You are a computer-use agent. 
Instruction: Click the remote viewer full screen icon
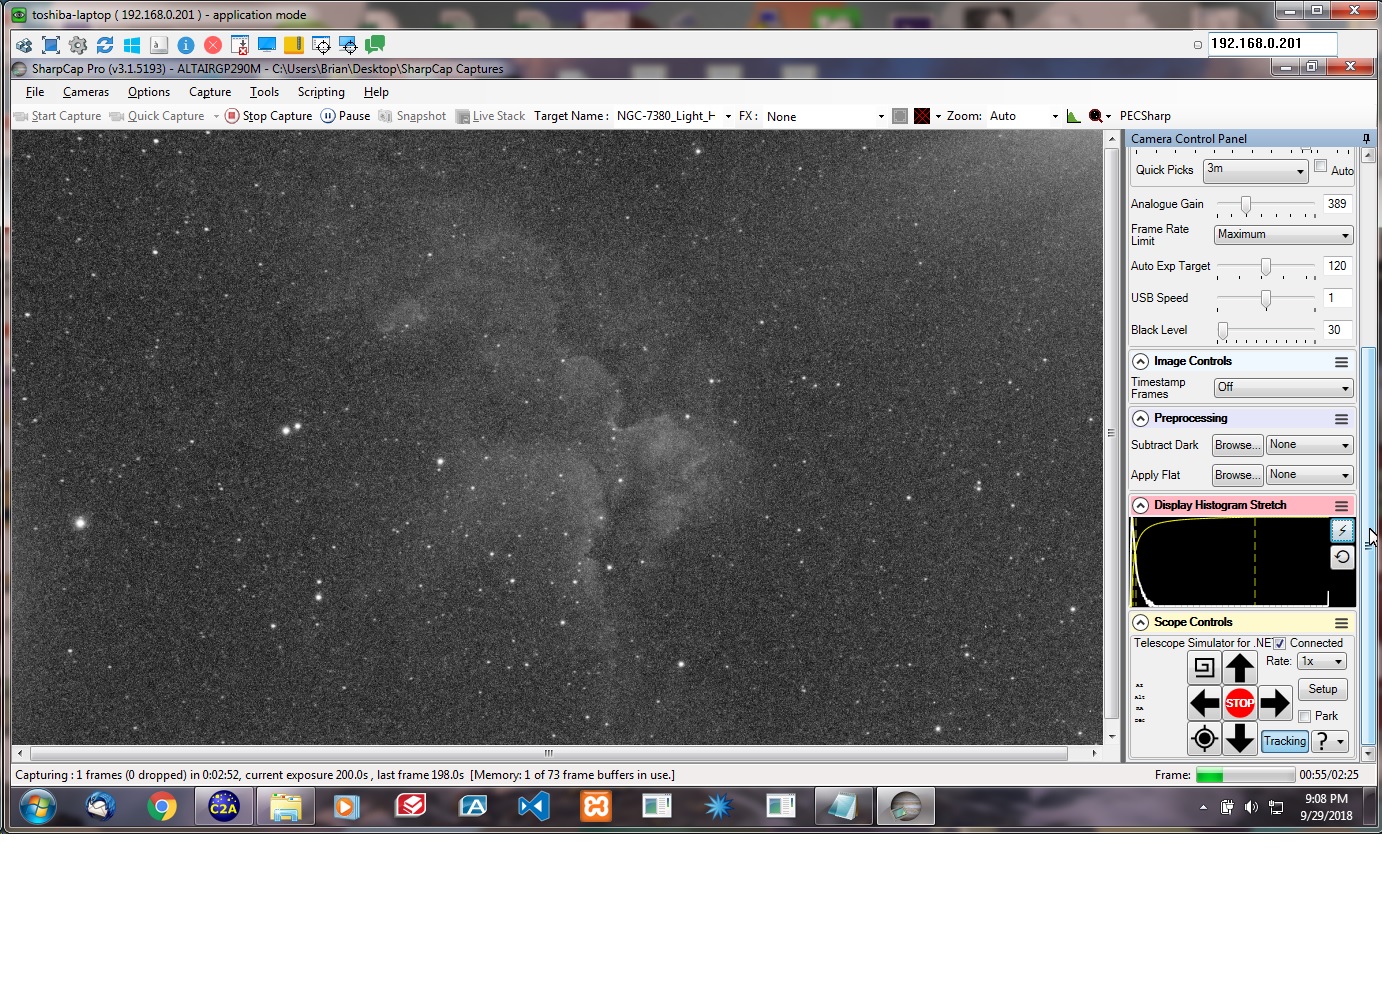click(x=51, y=45)
